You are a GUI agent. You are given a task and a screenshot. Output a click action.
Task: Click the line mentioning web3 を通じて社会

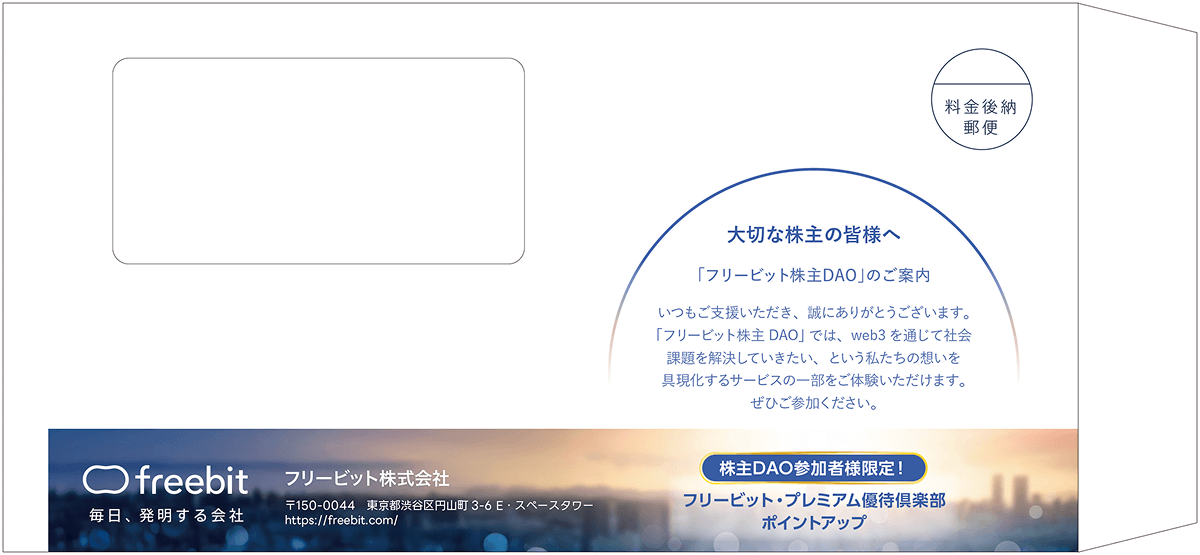click(814, 335)
